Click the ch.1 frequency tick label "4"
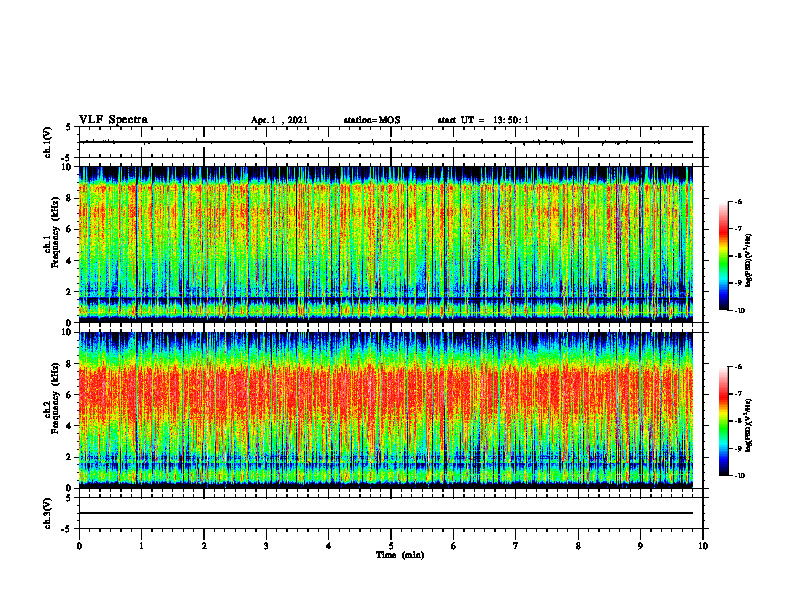This screenshot has width=792, height=612. (x=70, y=261)
